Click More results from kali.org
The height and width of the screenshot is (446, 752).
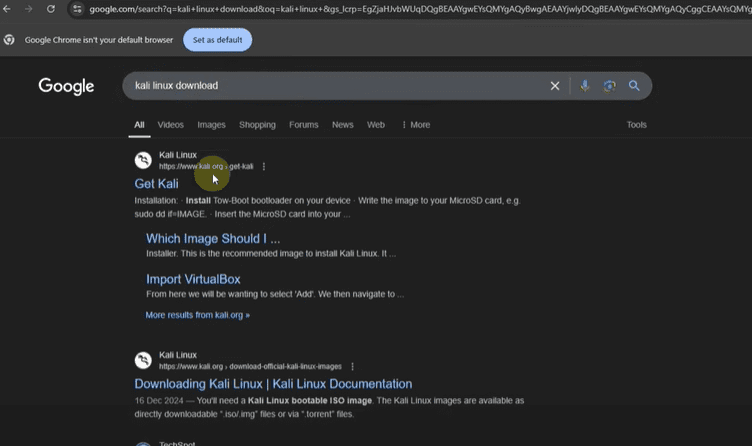[x=197, y=315]
